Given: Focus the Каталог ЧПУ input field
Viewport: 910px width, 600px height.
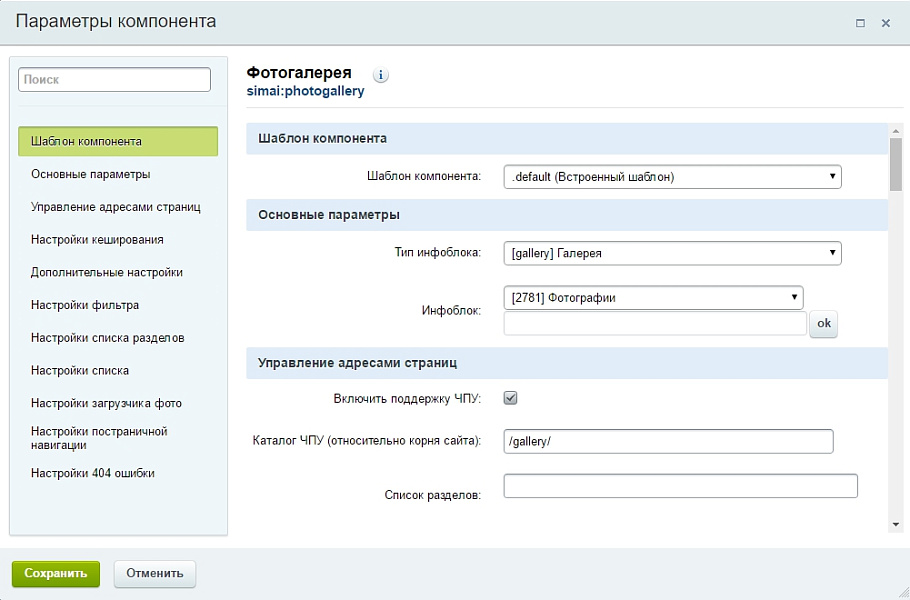Looking at the screenshot, I should (668, 441).
